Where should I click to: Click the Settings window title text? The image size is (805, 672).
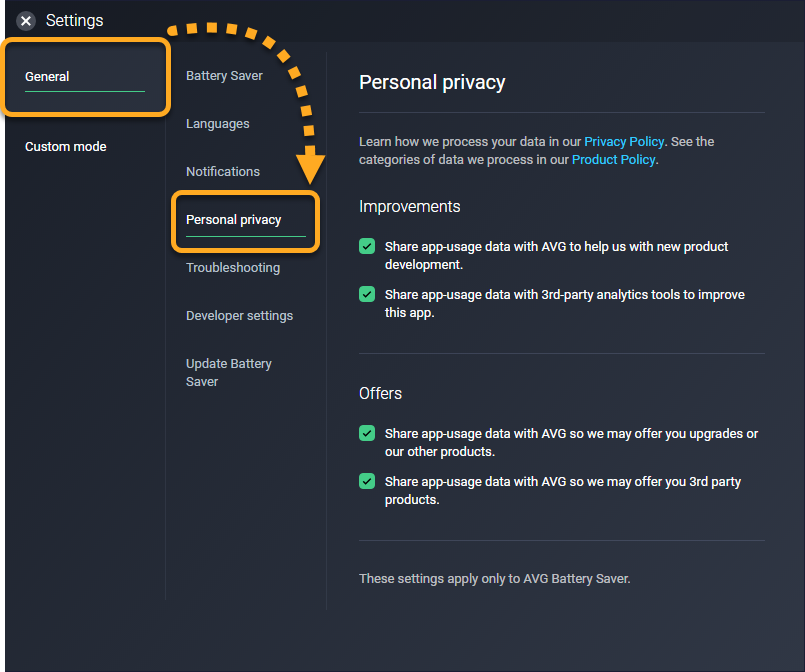click(x=75, y=21)
